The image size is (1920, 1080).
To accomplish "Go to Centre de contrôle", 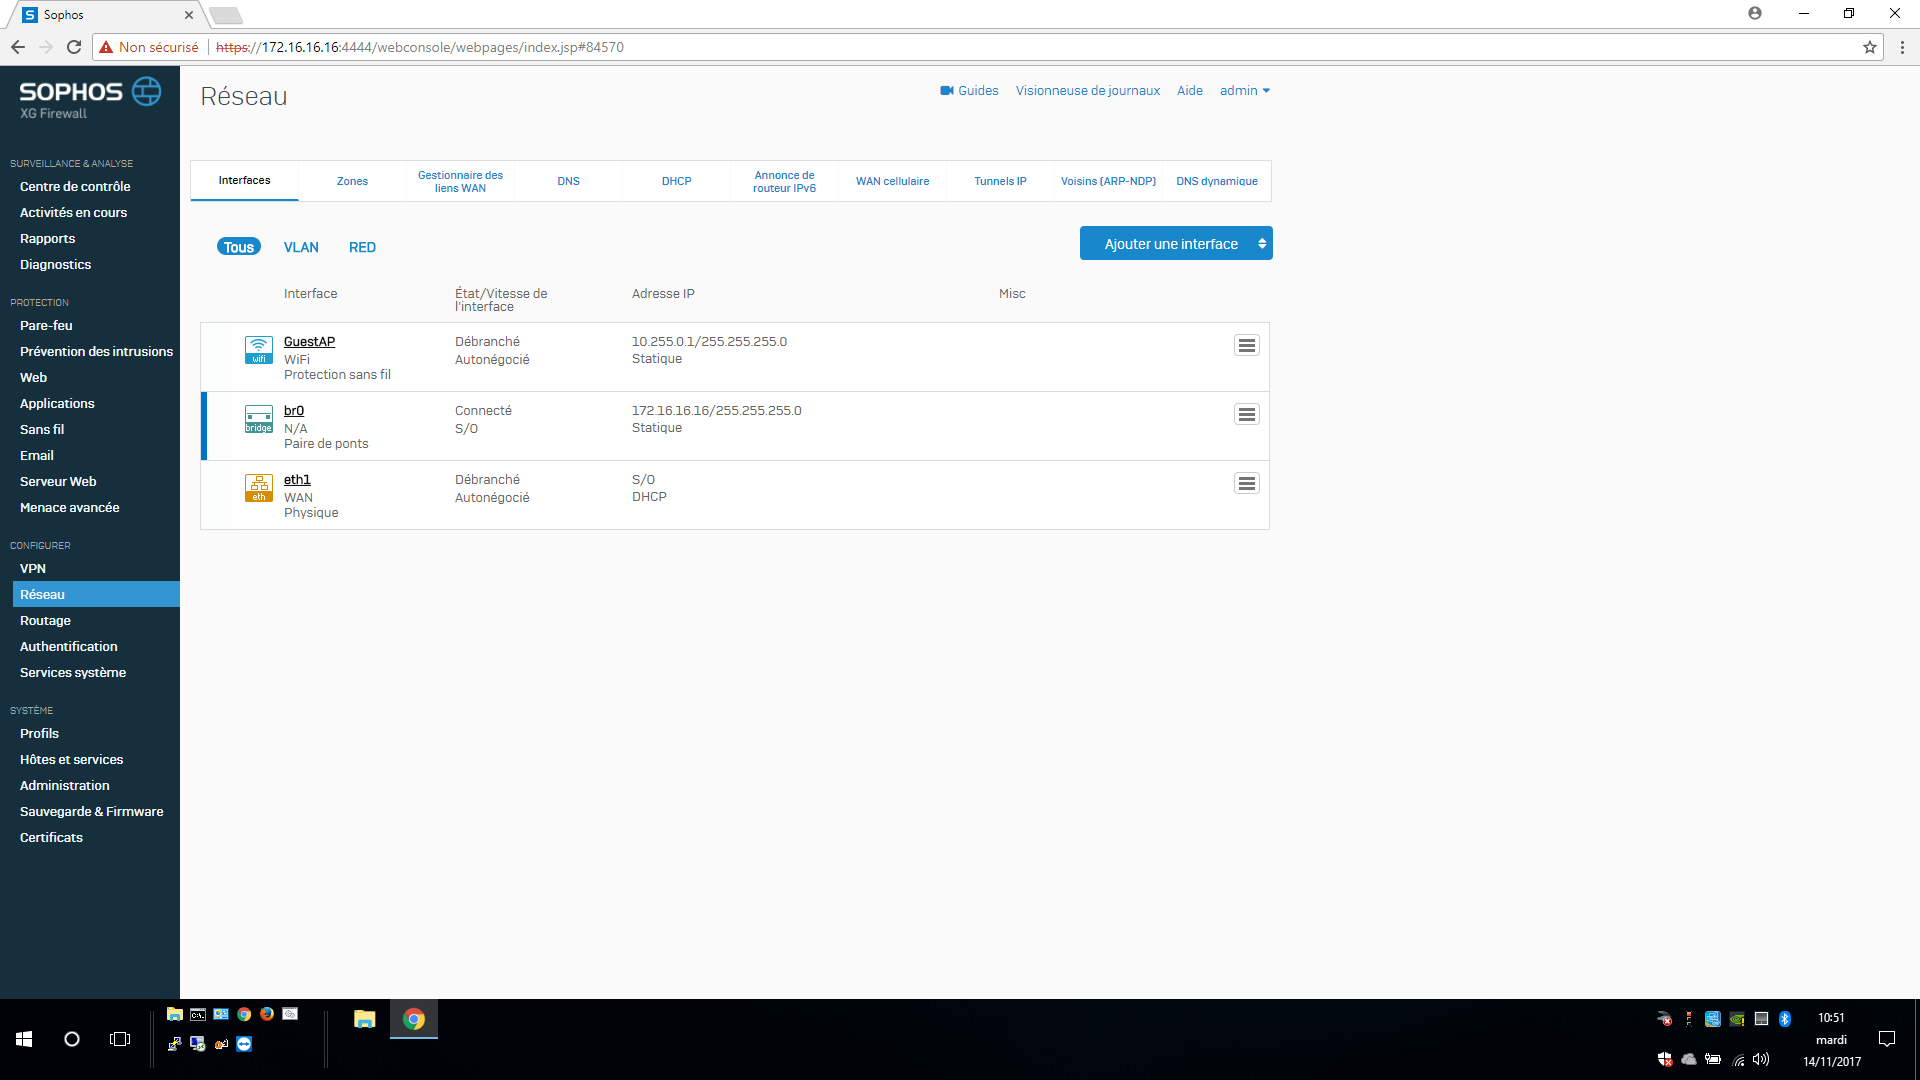I will [75, 187].
